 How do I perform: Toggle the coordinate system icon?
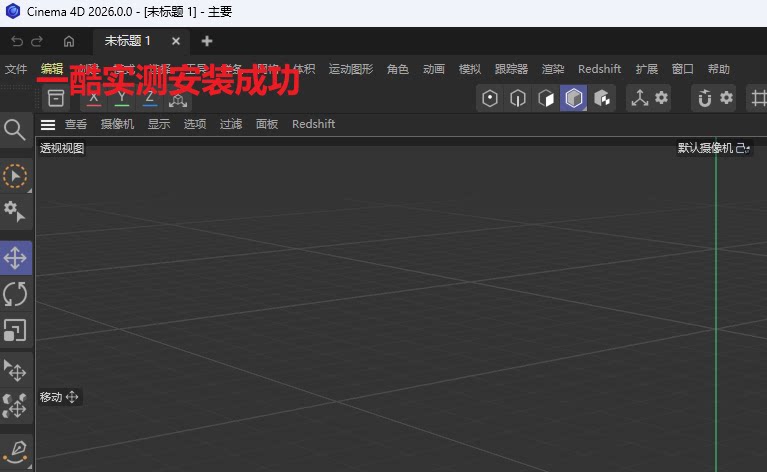point(178,100)
